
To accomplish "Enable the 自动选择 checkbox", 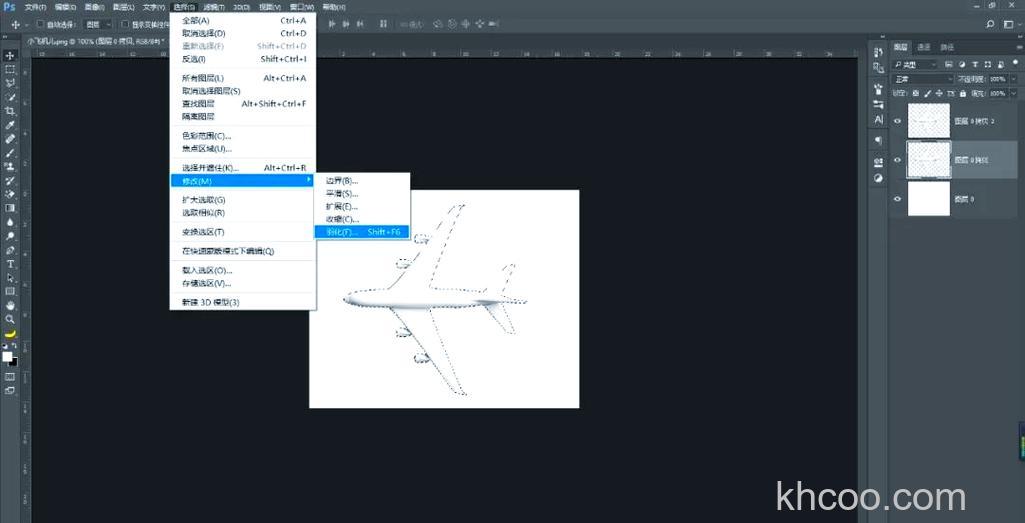I will point(40,23).
